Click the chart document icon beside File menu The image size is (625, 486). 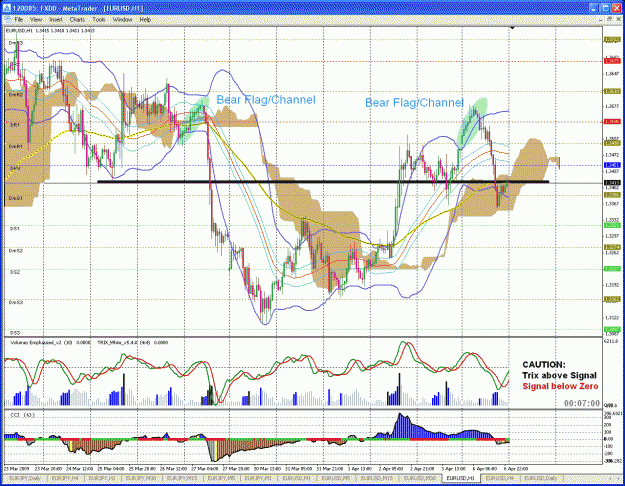point(8,19)
